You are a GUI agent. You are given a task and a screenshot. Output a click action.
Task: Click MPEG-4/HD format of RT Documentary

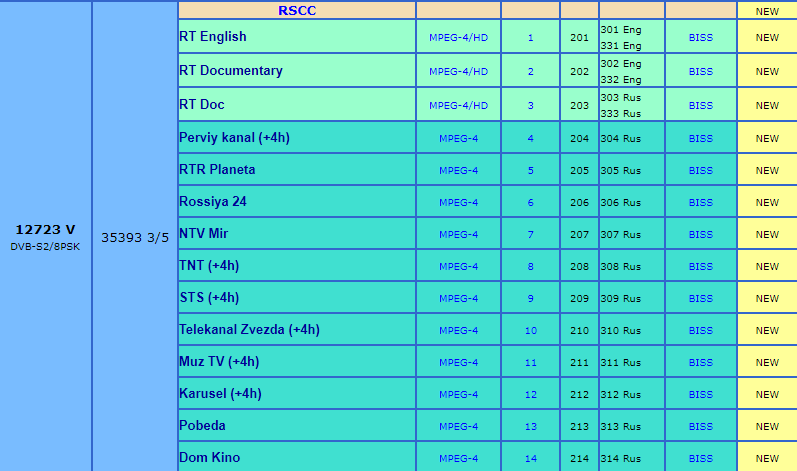[x=459, y=72]
